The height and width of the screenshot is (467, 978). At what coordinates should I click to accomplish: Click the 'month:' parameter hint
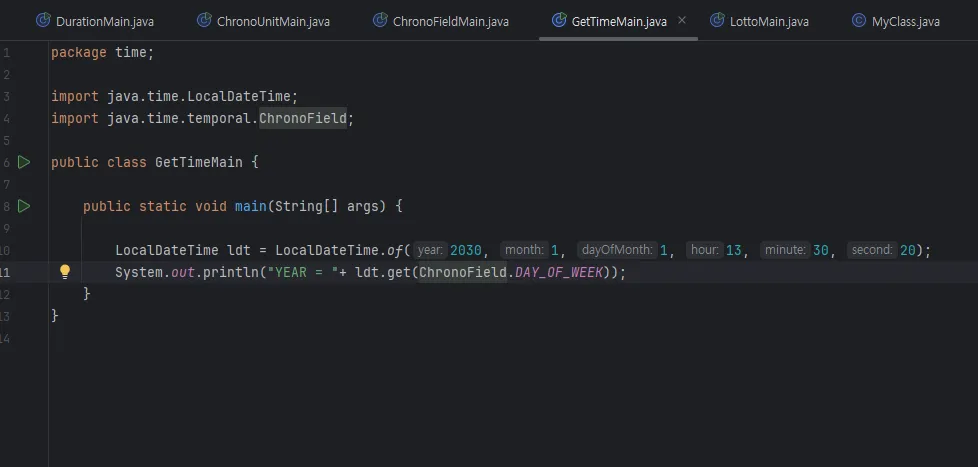coord(524,250)
